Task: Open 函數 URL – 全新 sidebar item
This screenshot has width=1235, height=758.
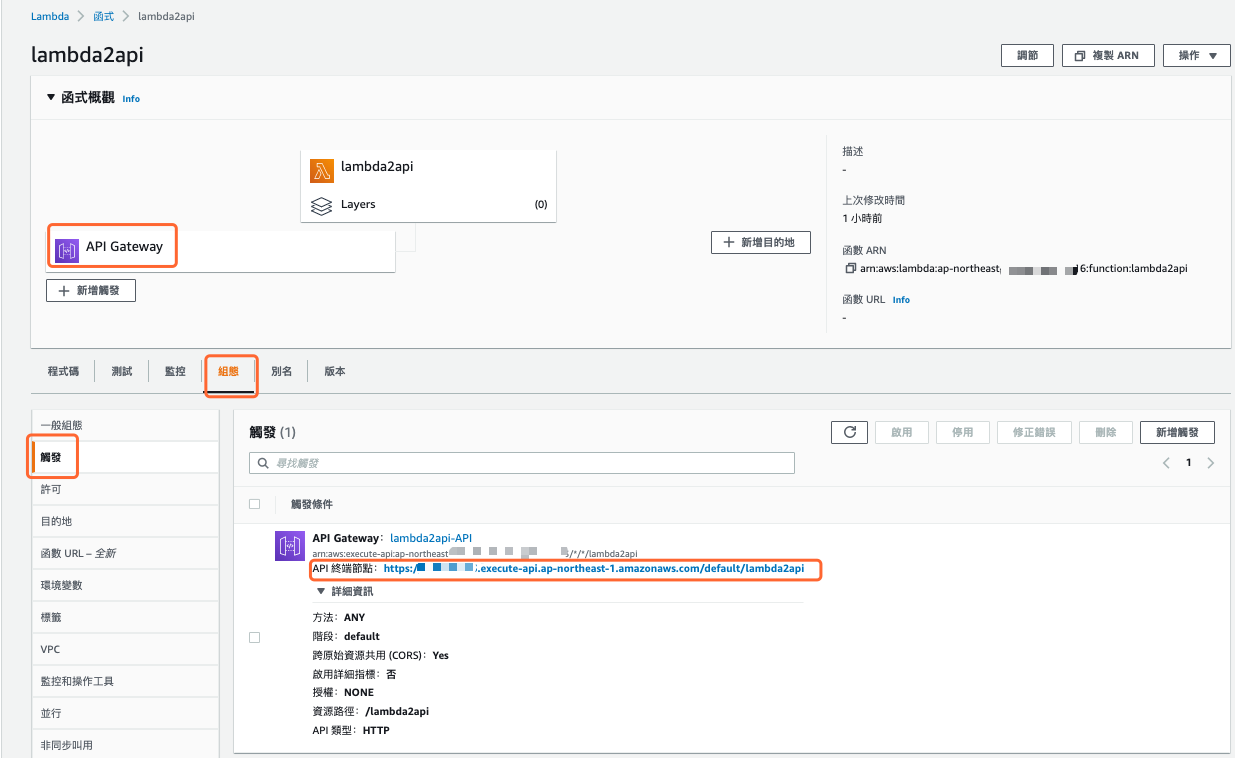Action: 125,553
